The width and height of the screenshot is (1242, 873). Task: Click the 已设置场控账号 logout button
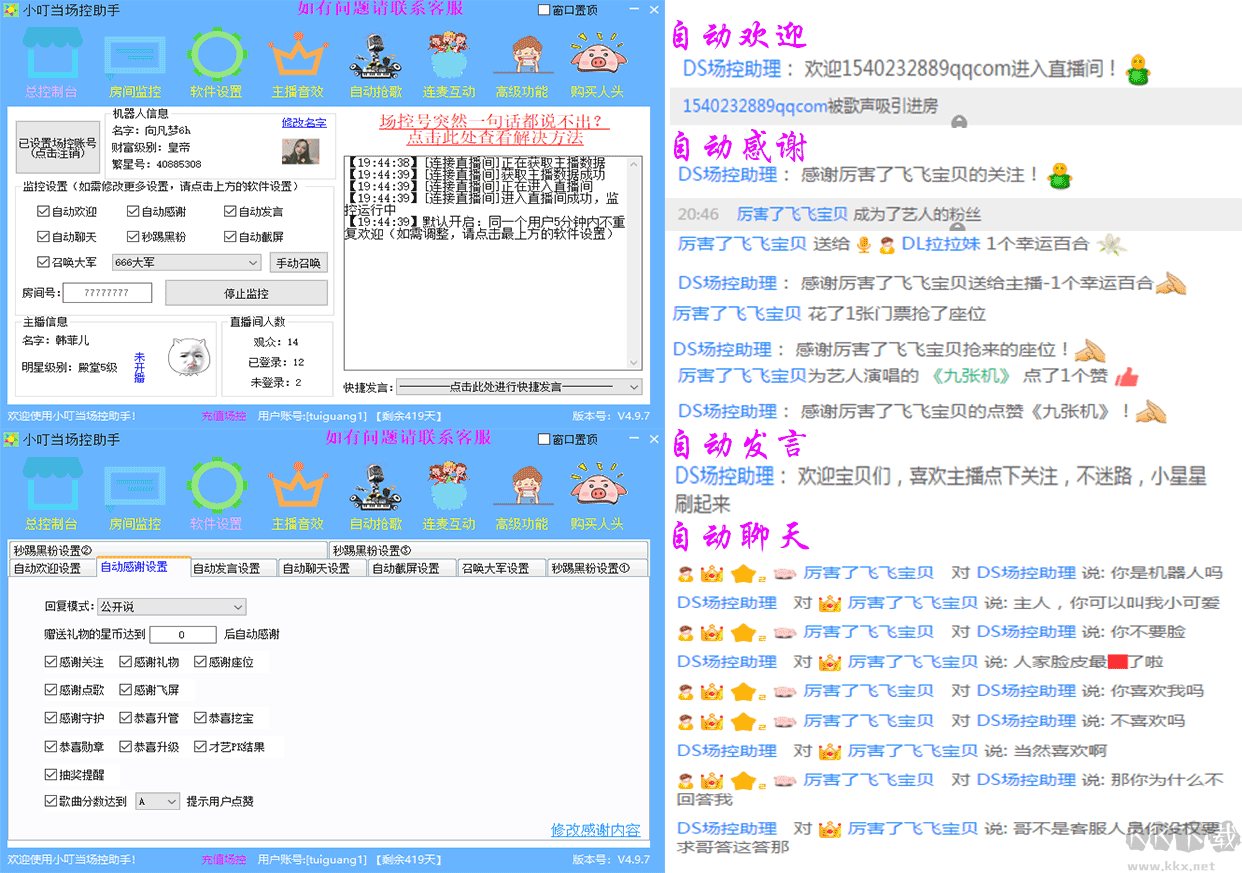58,149
